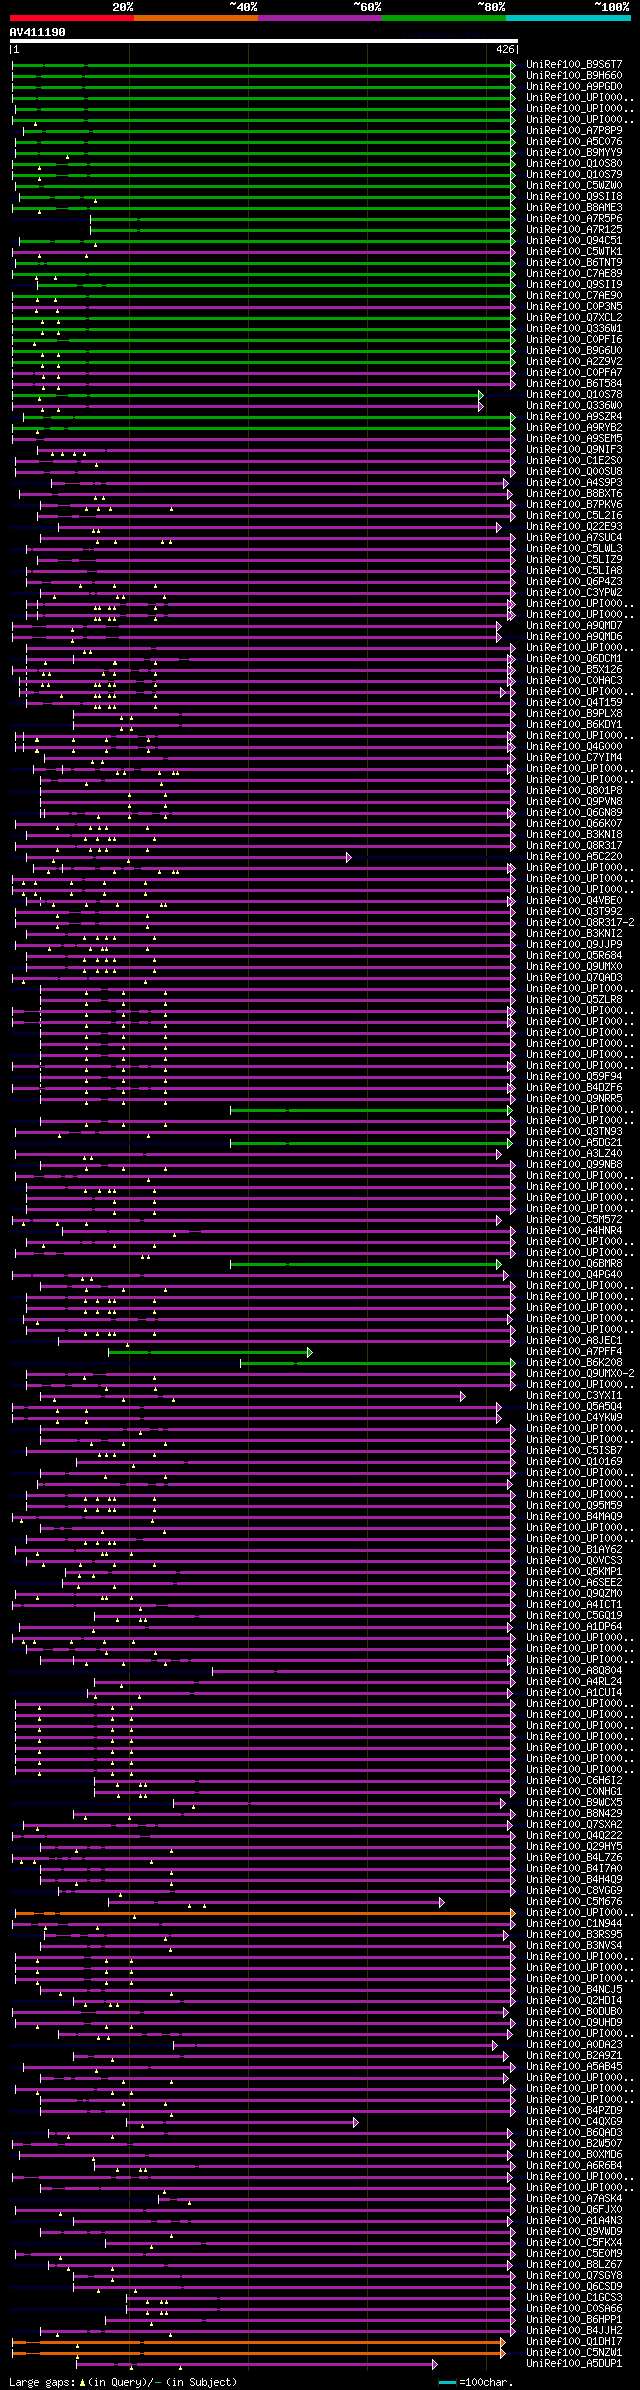This screenshot has height=2390, width=640.
Task: Open hit UniRef100_B9H660
Action: 574,75
